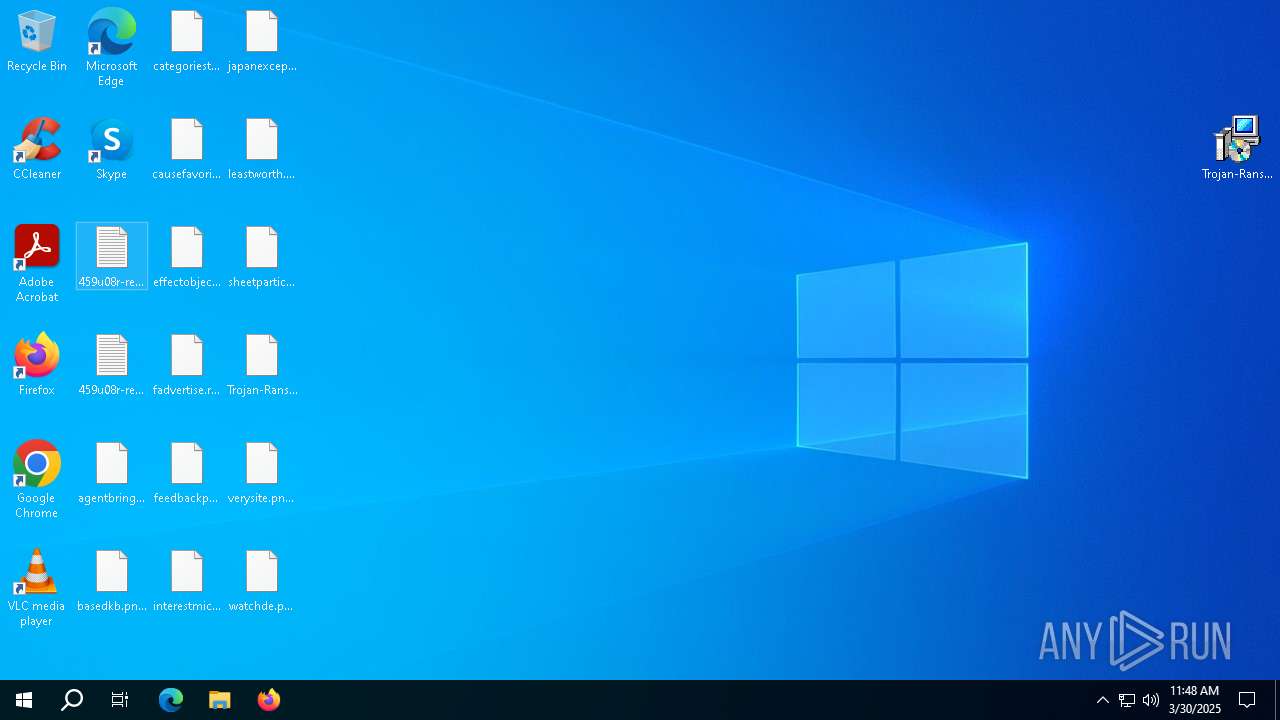This screenshot has height=720, width=1280.
Task: Select the japanexcep... file icon
Action: click(x=262, y=42)
